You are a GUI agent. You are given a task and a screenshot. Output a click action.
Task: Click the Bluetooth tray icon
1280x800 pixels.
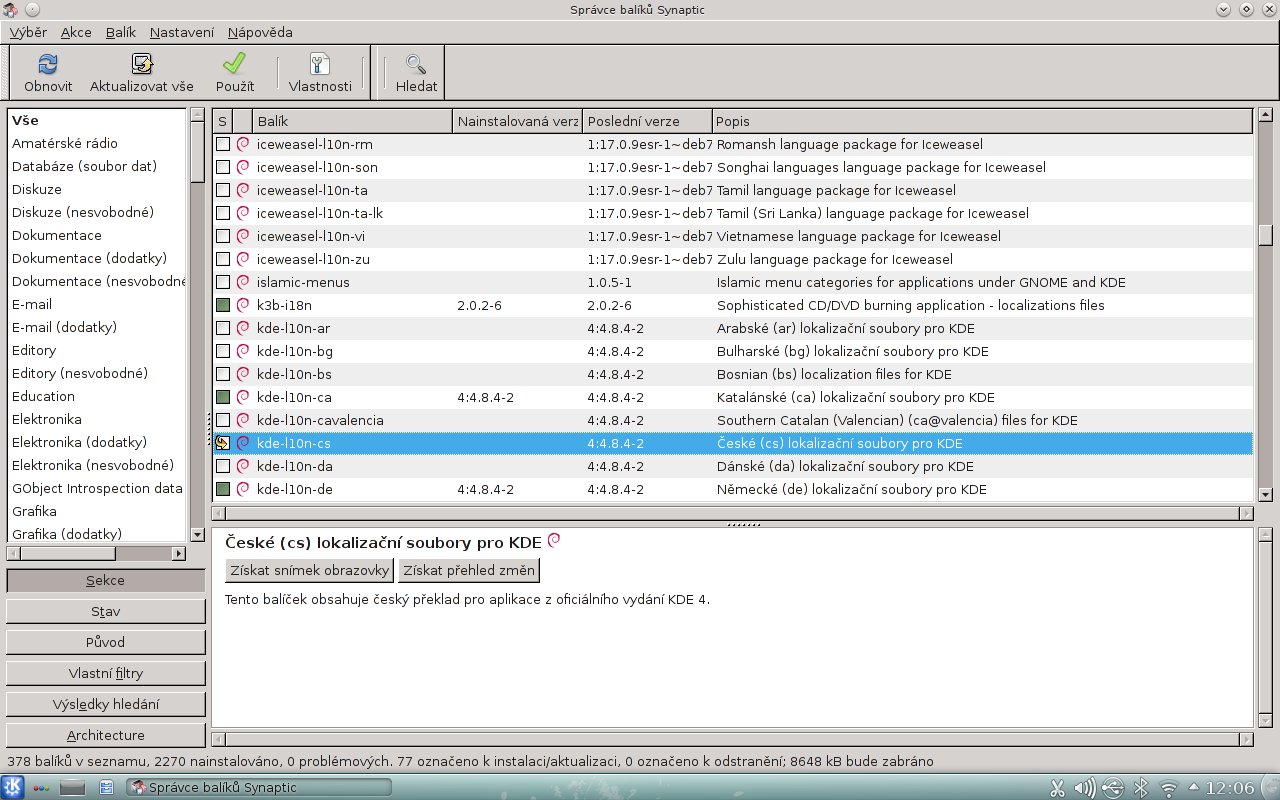click(x=1139, y=788)
